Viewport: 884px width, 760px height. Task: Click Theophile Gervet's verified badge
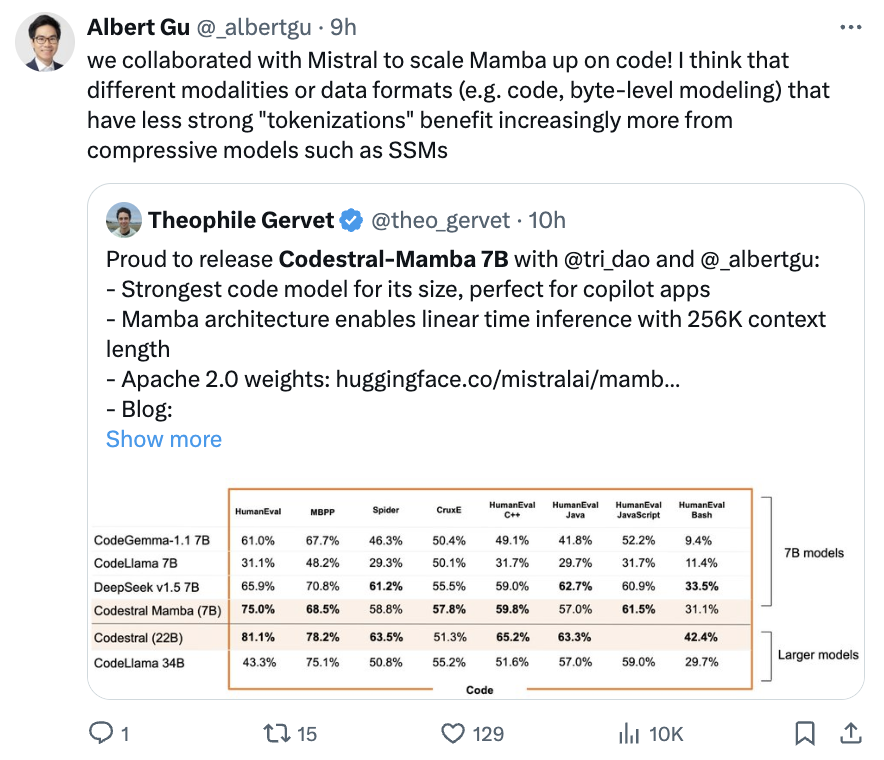tap(351, 220)
